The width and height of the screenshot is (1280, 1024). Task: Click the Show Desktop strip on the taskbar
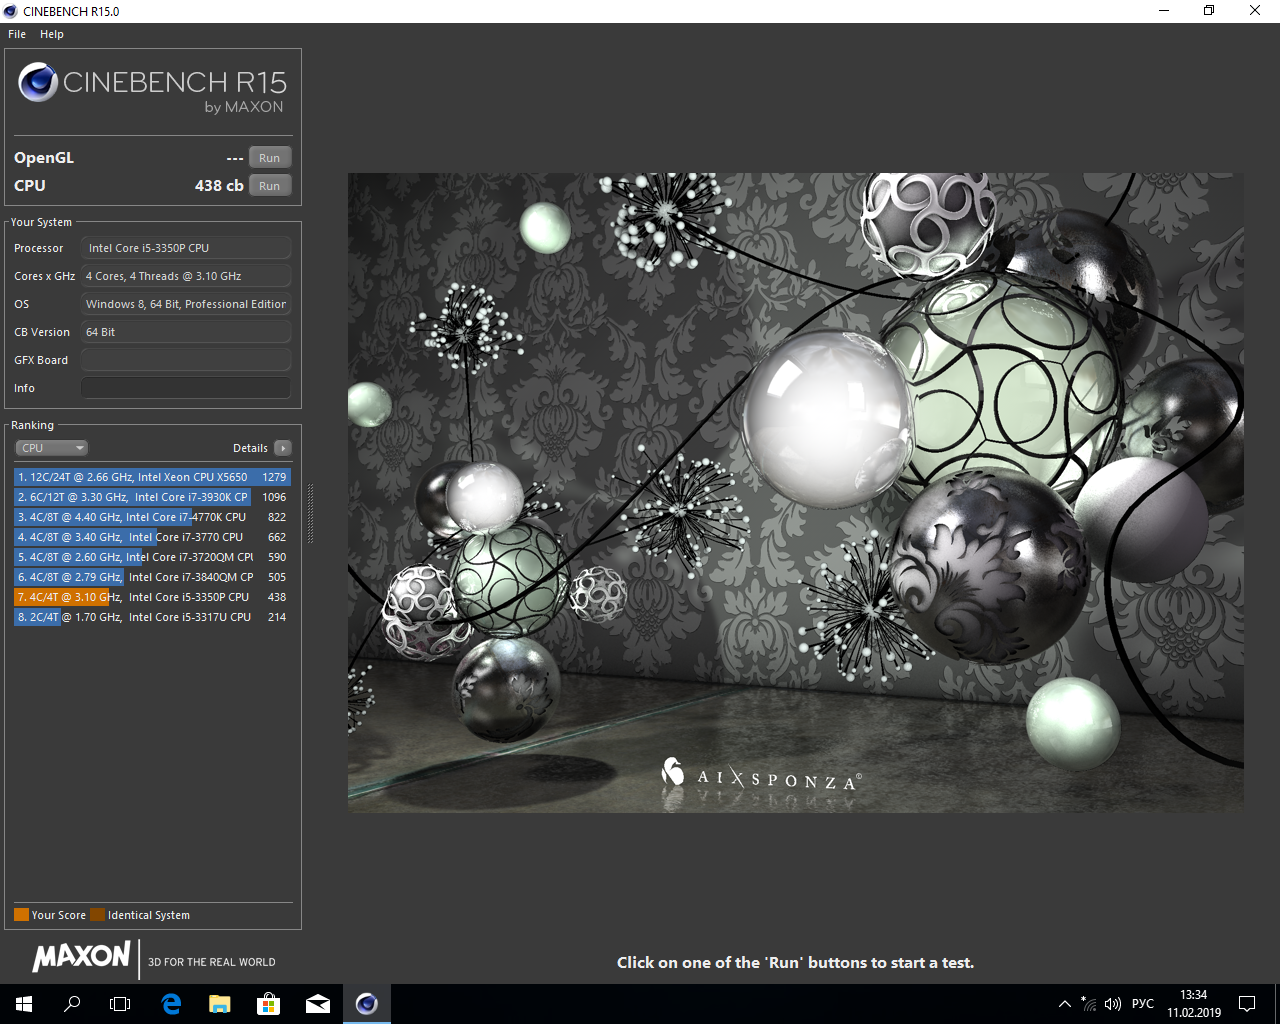coord(1277,1004)
